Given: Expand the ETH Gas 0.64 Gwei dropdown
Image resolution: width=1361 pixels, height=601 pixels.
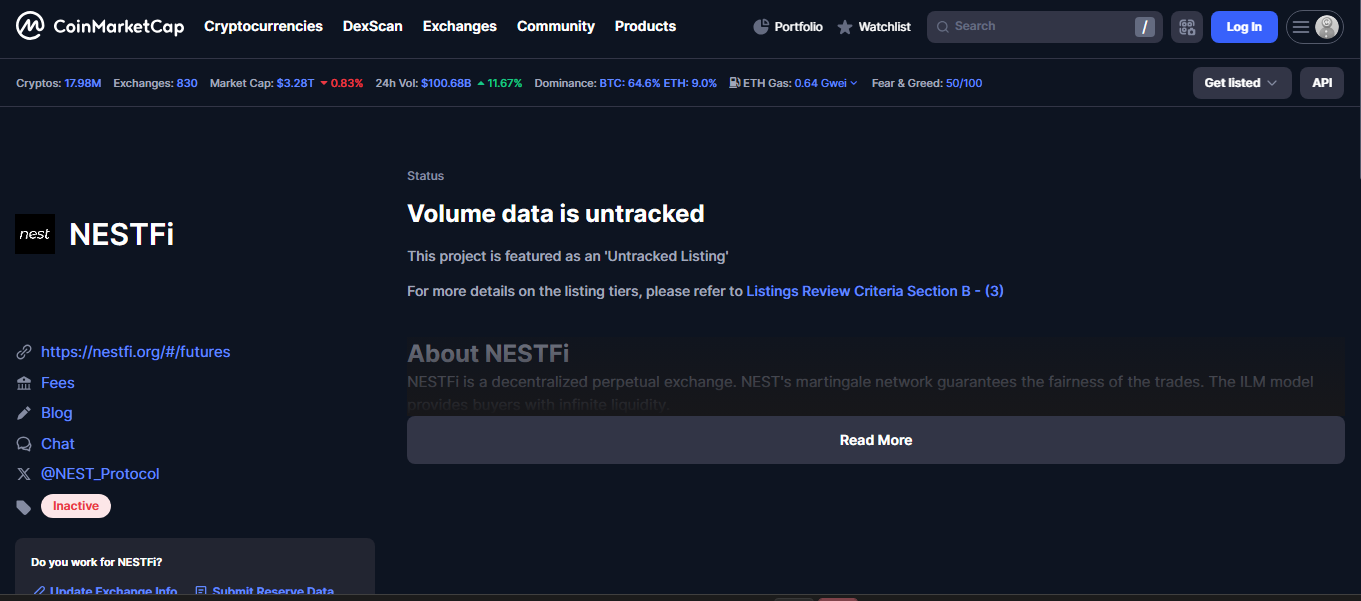Looking at the screenshot, I should coord(826,83).
